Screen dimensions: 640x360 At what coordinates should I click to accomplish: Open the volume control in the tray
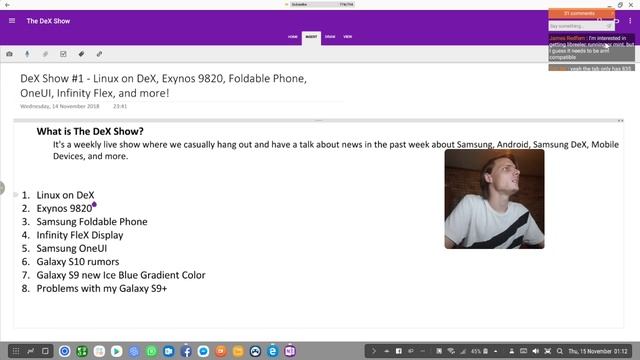tap(536, 351)
